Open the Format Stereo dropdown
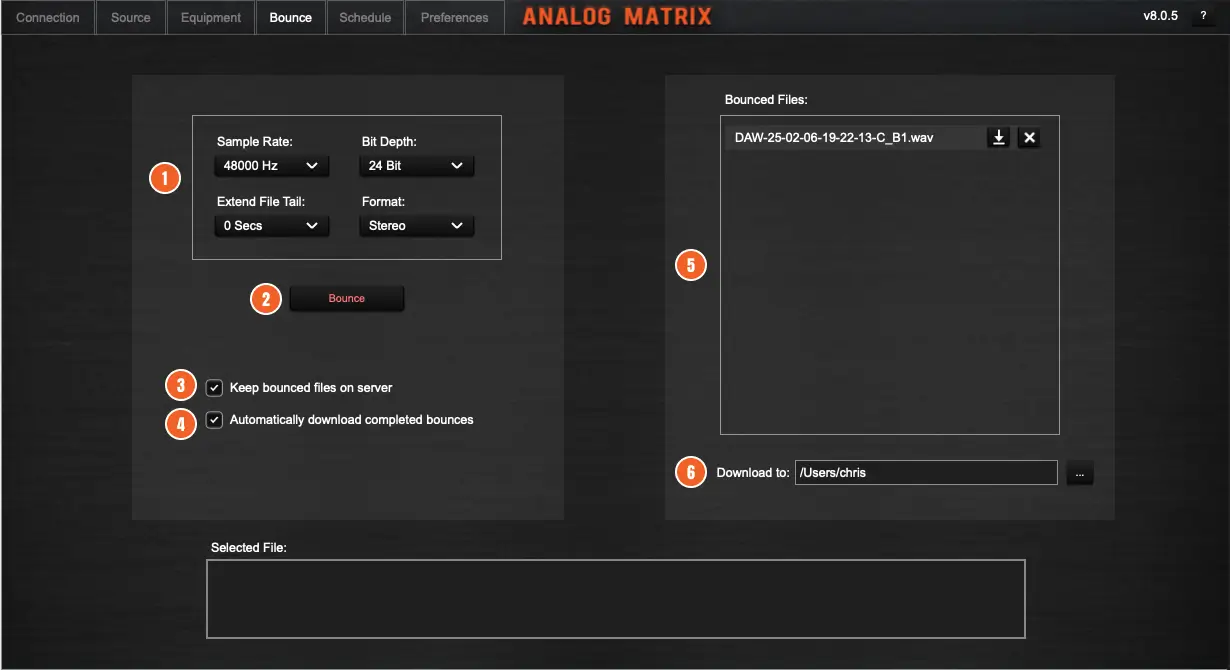This screenshot has width=1230, height=670. point(416,226)
